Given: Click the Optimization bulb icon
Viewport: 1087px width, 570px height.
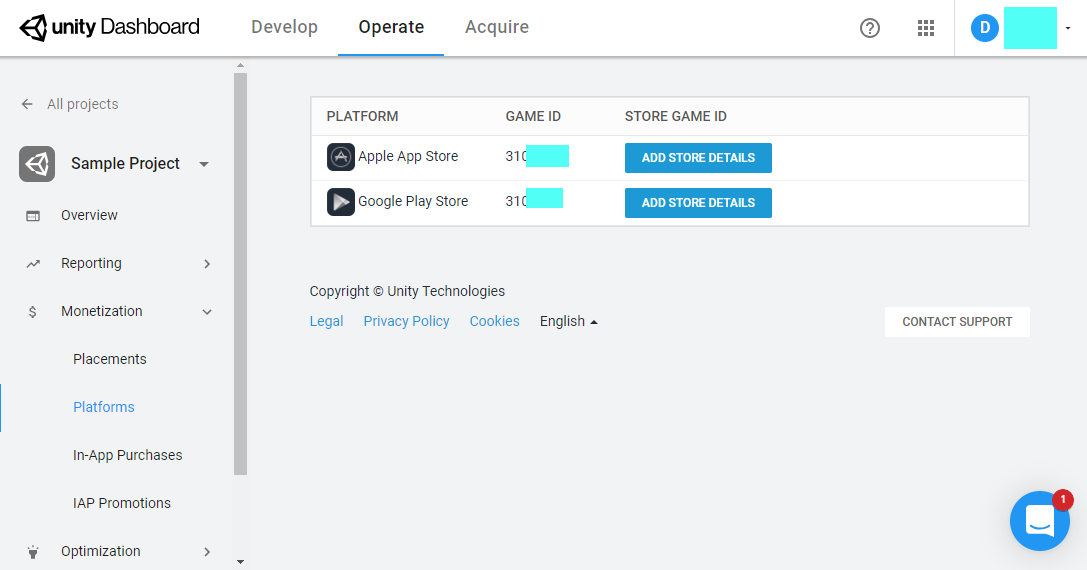Looking at the screenshot, I should point(33,552).
